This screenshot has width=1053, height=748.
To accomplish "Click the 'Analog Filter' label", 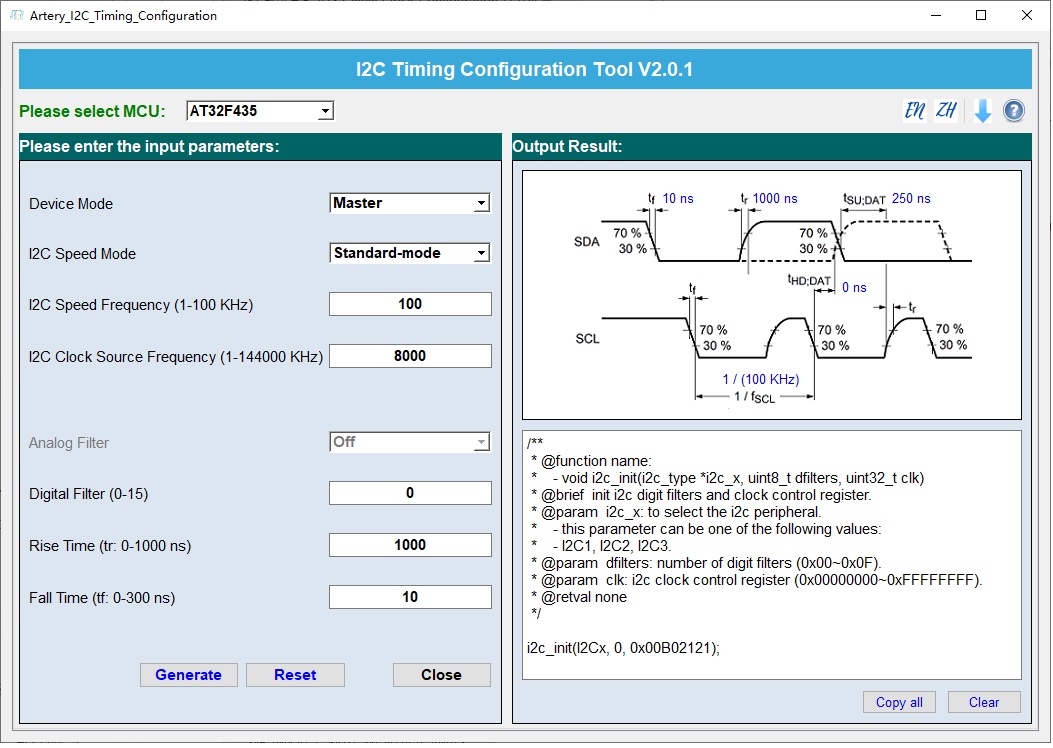I will coord(68,442).
